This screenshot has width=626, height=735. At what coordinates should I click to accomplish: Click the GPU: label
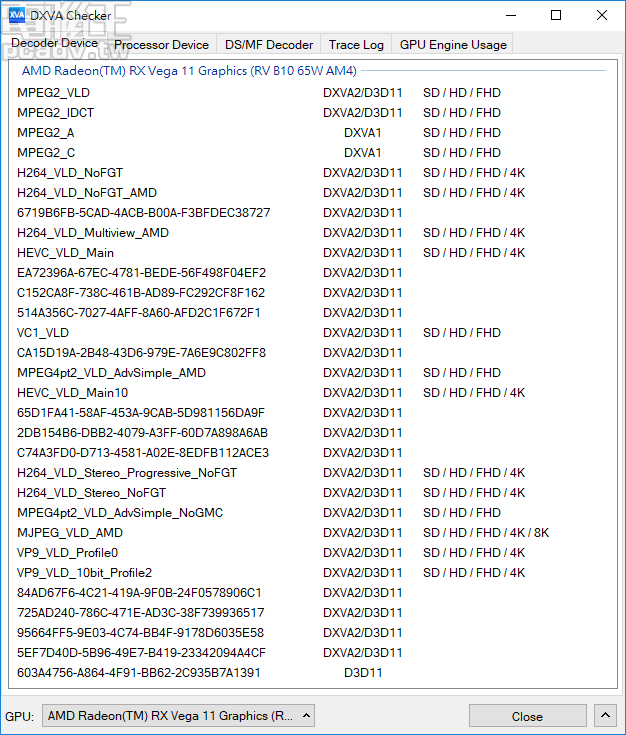coord(19,717)
